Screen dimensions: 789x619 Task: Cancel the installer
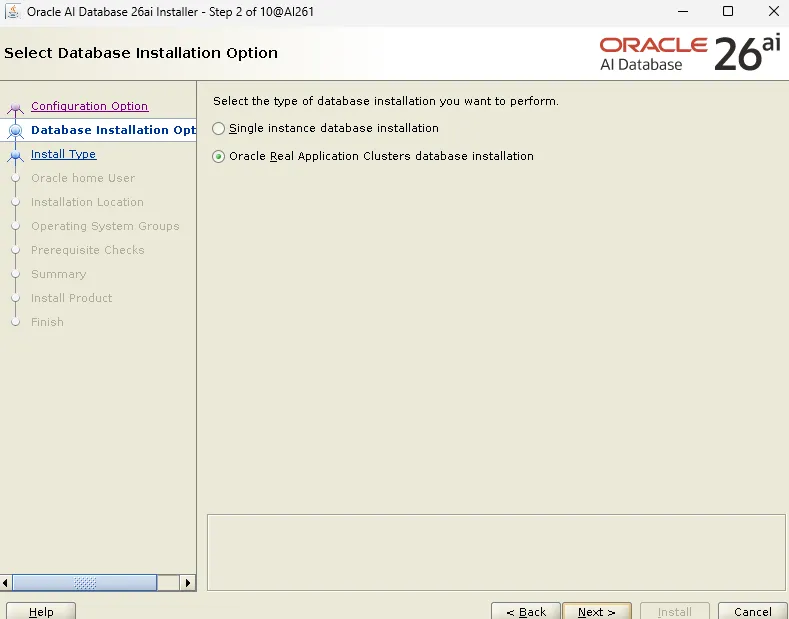tap(753, 611)
